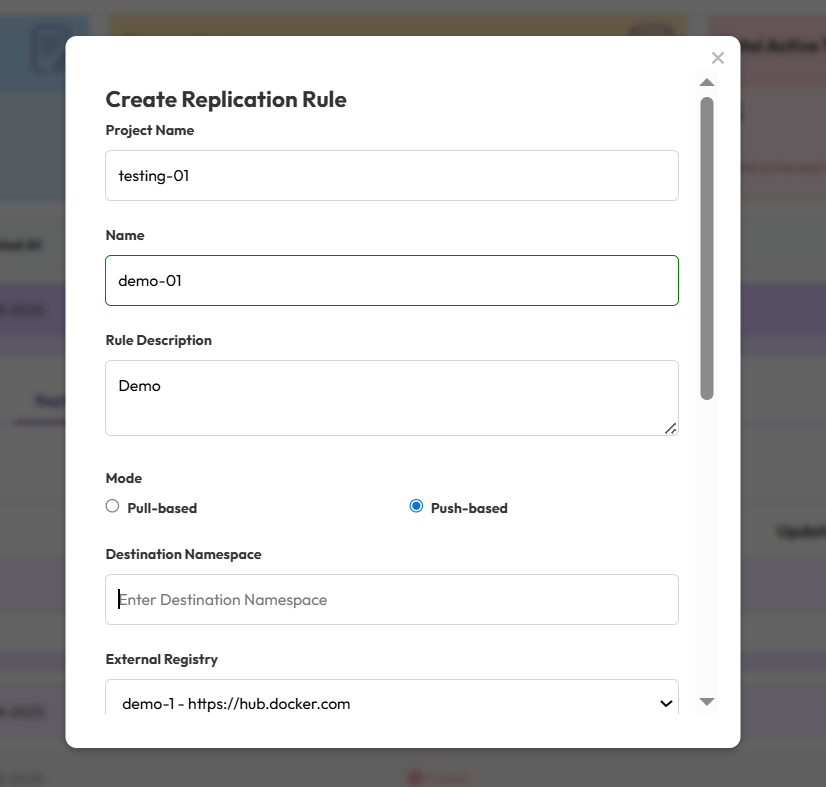Screen dimensions: 826x787
Task: Click the Destination Namespace label
Action: [183, 554]
